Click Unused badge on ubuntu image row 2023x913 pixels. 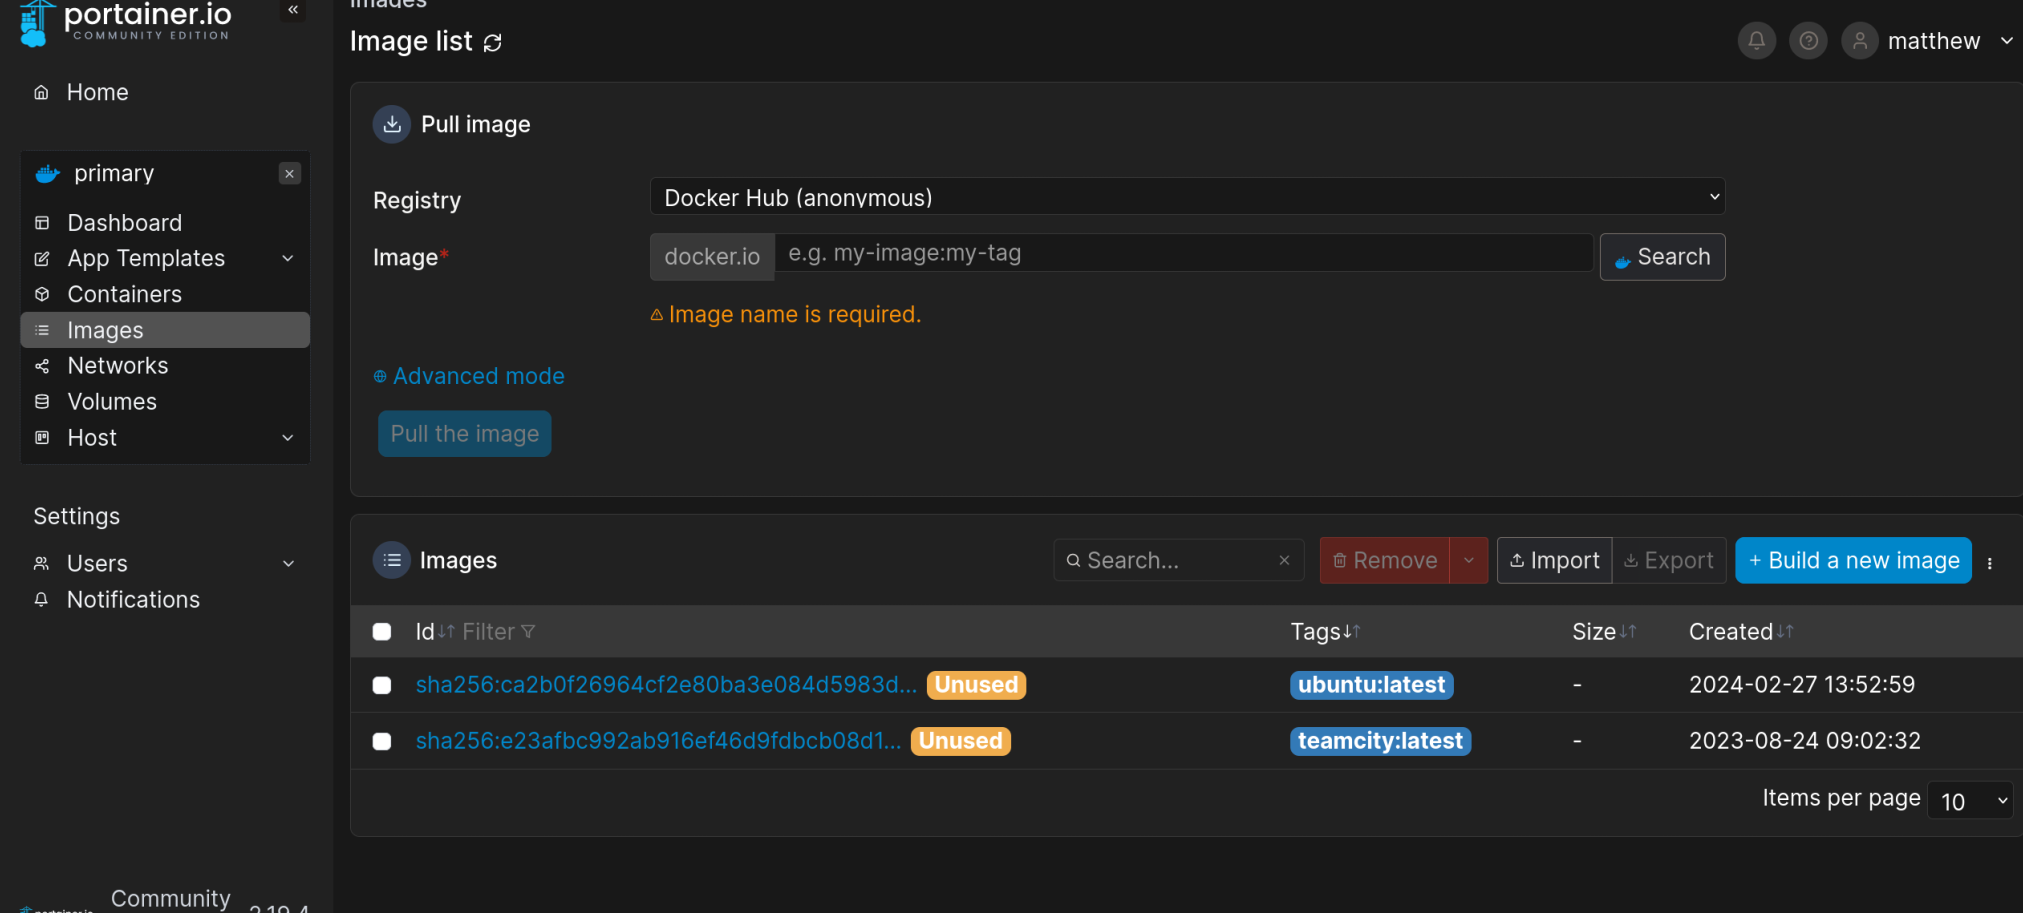pyautogui.click(x=976, y=685)
